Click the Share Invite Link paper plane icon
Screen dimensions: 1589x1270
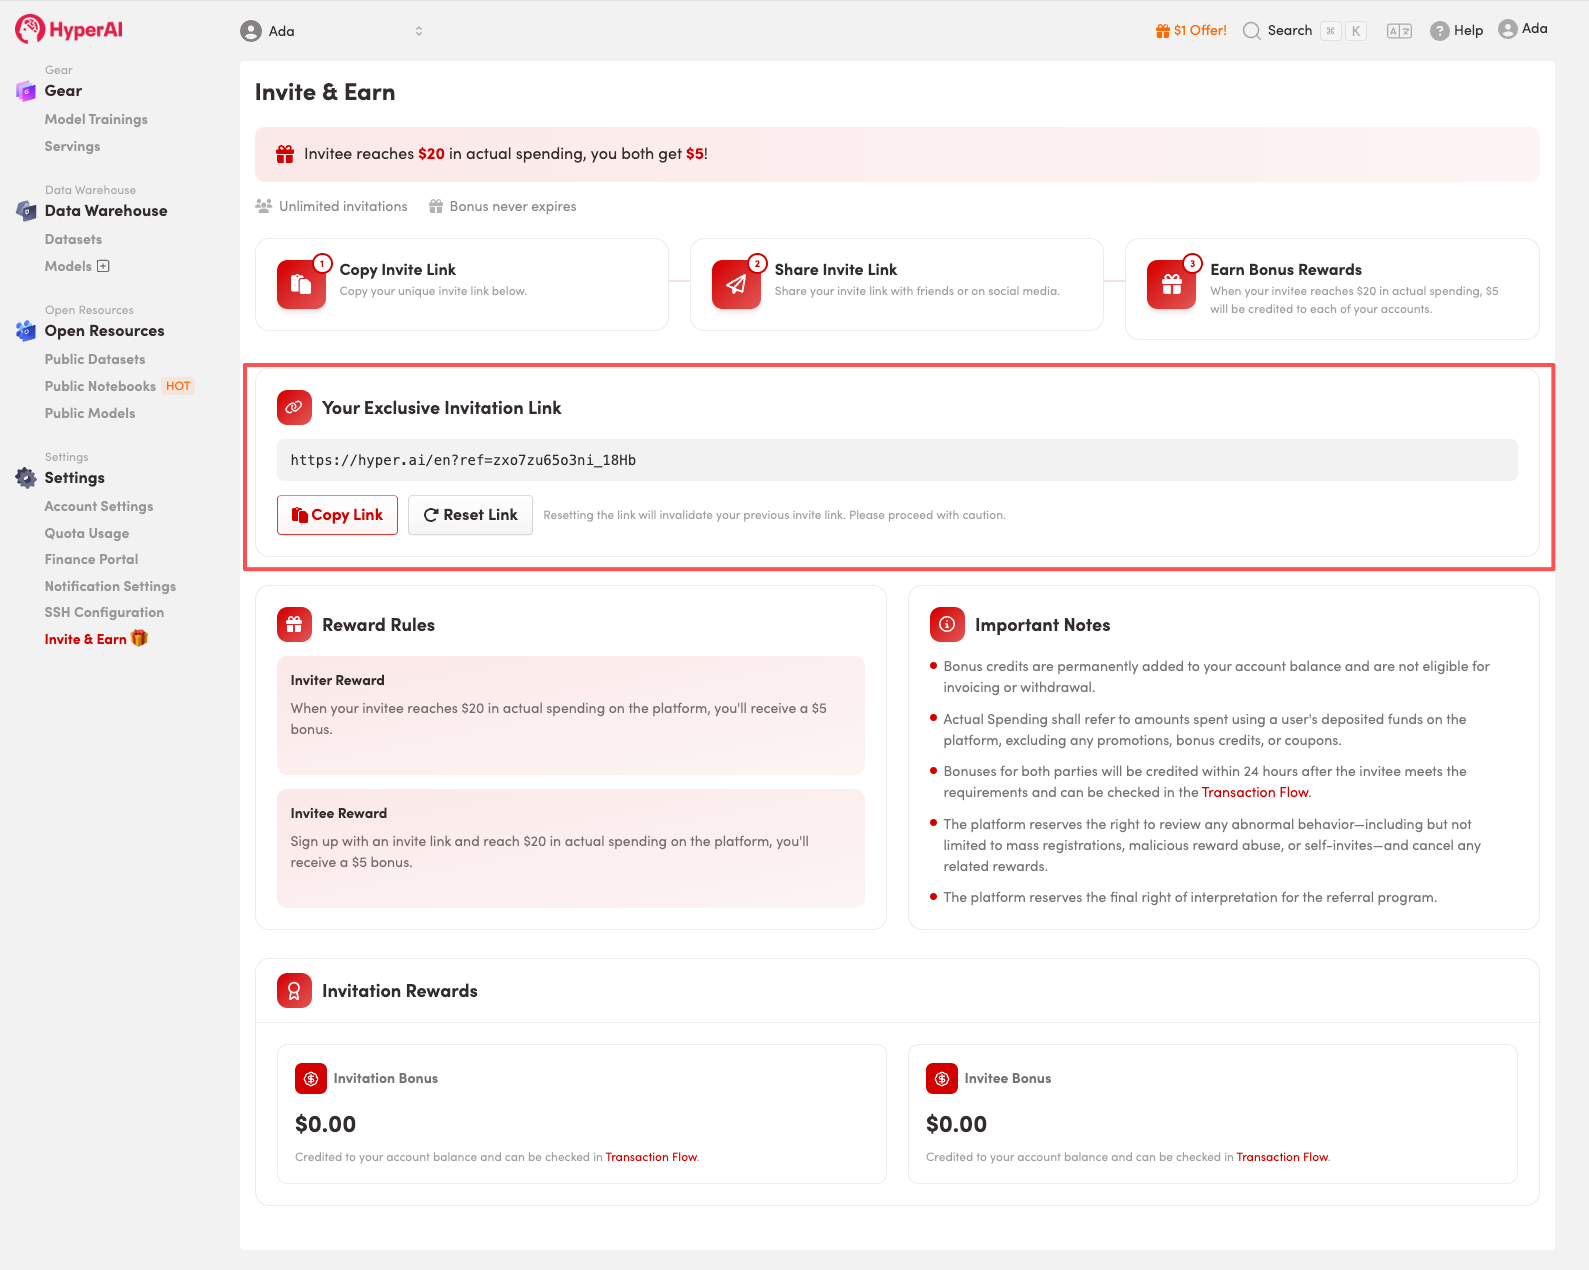tap(736, 285)
